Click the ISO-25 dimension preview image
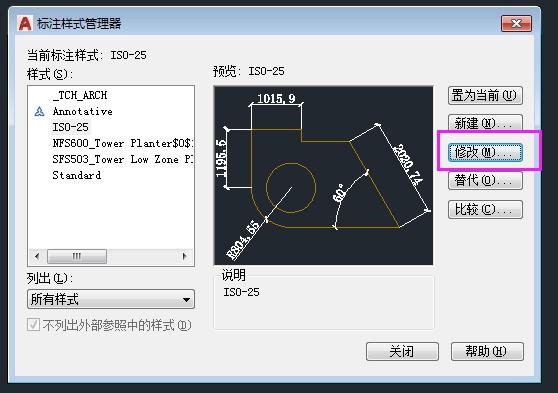The height and width of the screenshot is (393, 558). 323,175
